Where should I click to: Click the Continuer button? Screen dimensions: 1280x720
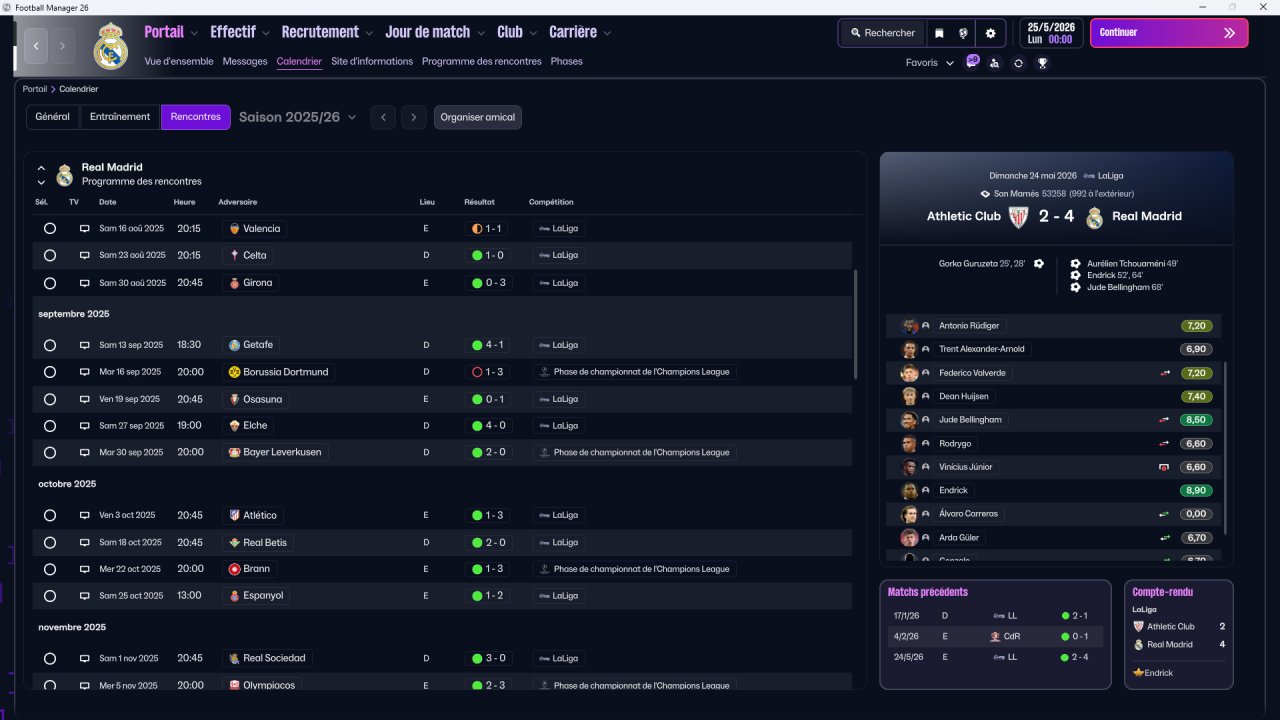pyautogui.click(x=1169, y=33)
